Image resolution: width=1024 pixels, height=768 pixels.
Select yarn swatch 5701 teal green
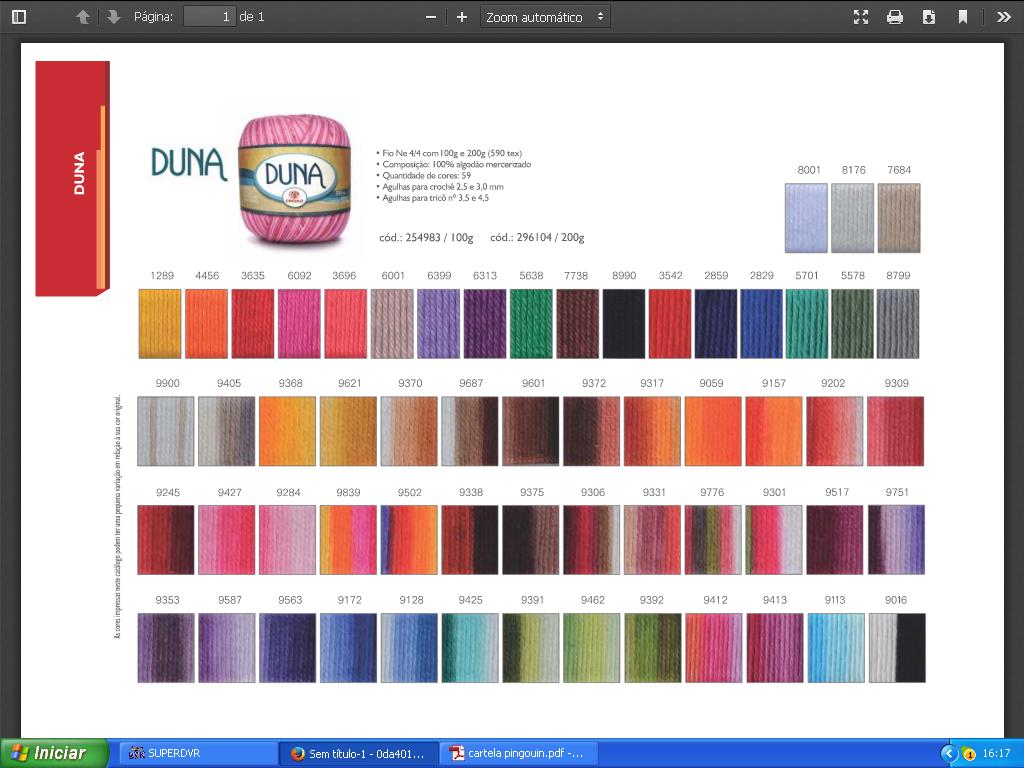pyautogui.click(x=807, y=324)
